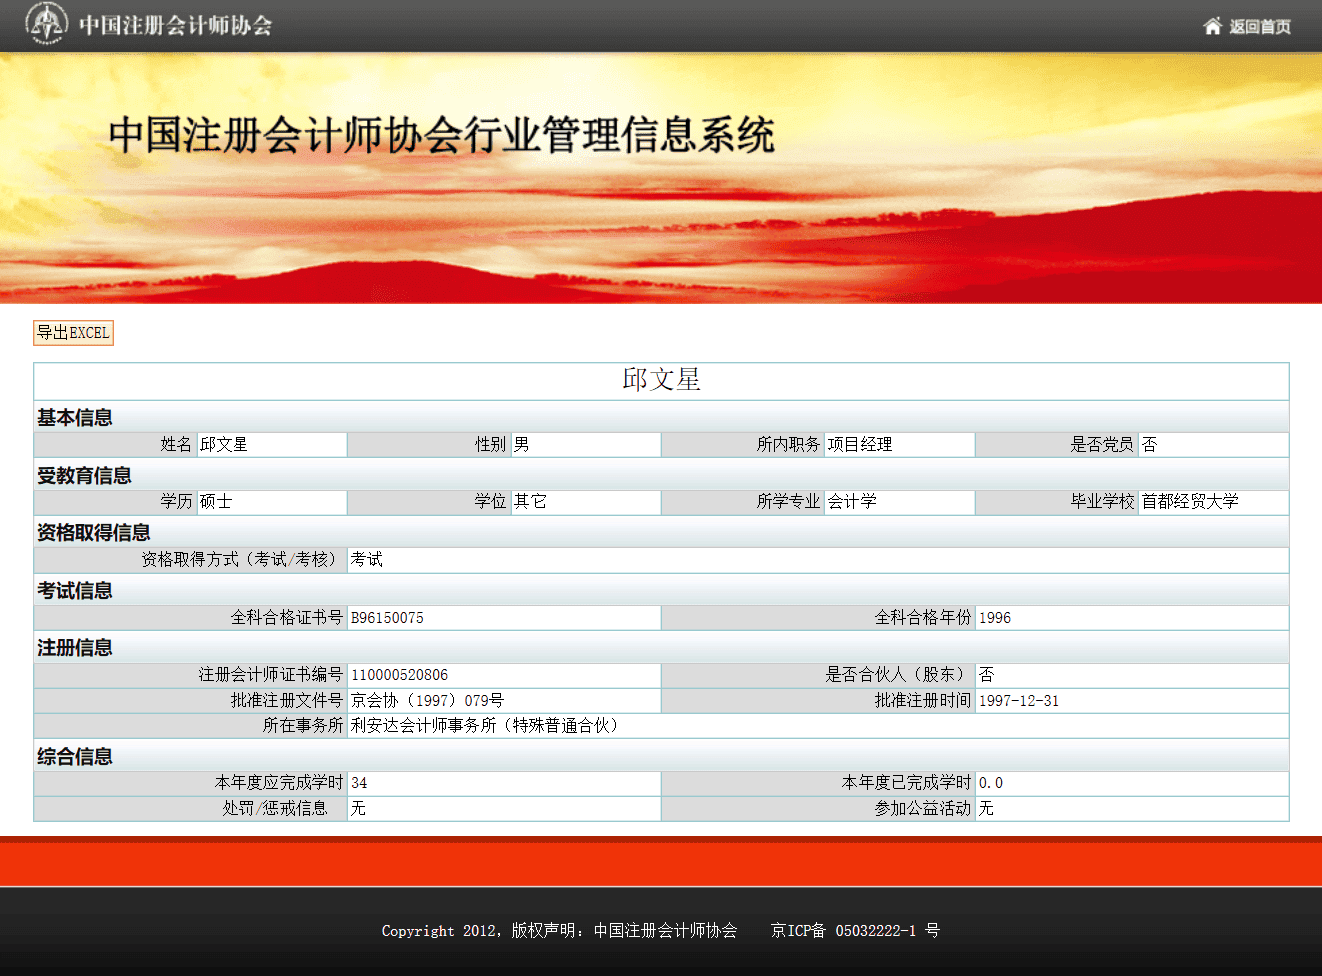Click the CICPA emblem logo in header
1322x976 pixels.
click(46, 24)
